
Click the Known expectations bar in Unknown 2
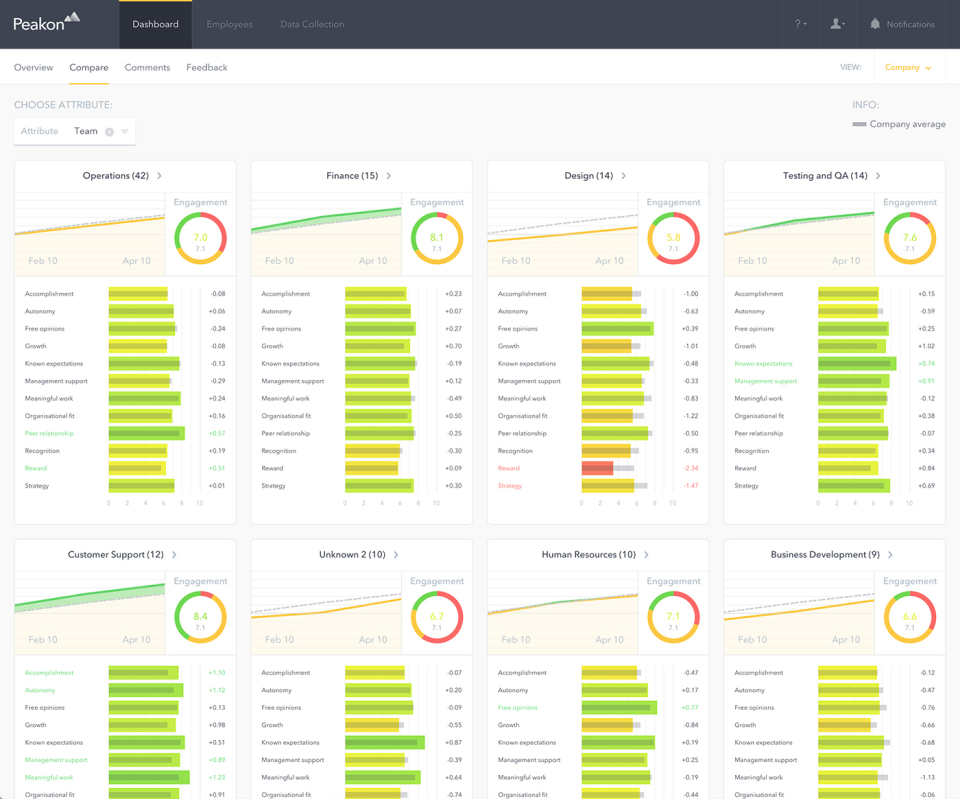click(384, 743)
